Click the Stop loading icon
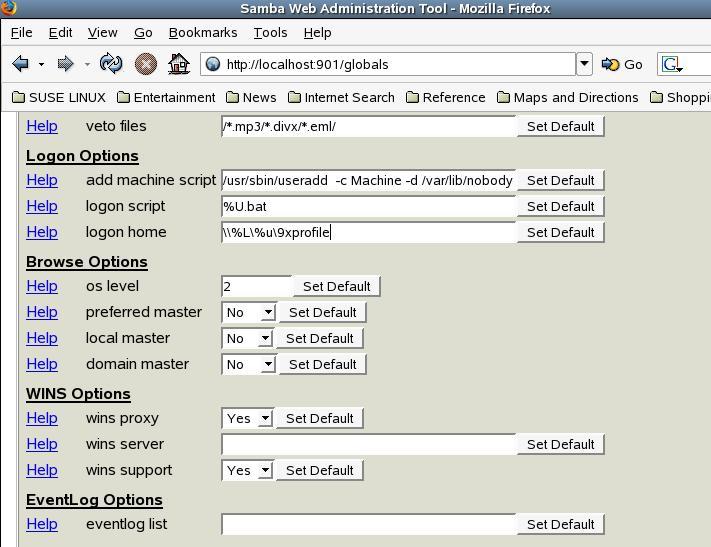This screenshot has height=547, width=711. point(146,64)
